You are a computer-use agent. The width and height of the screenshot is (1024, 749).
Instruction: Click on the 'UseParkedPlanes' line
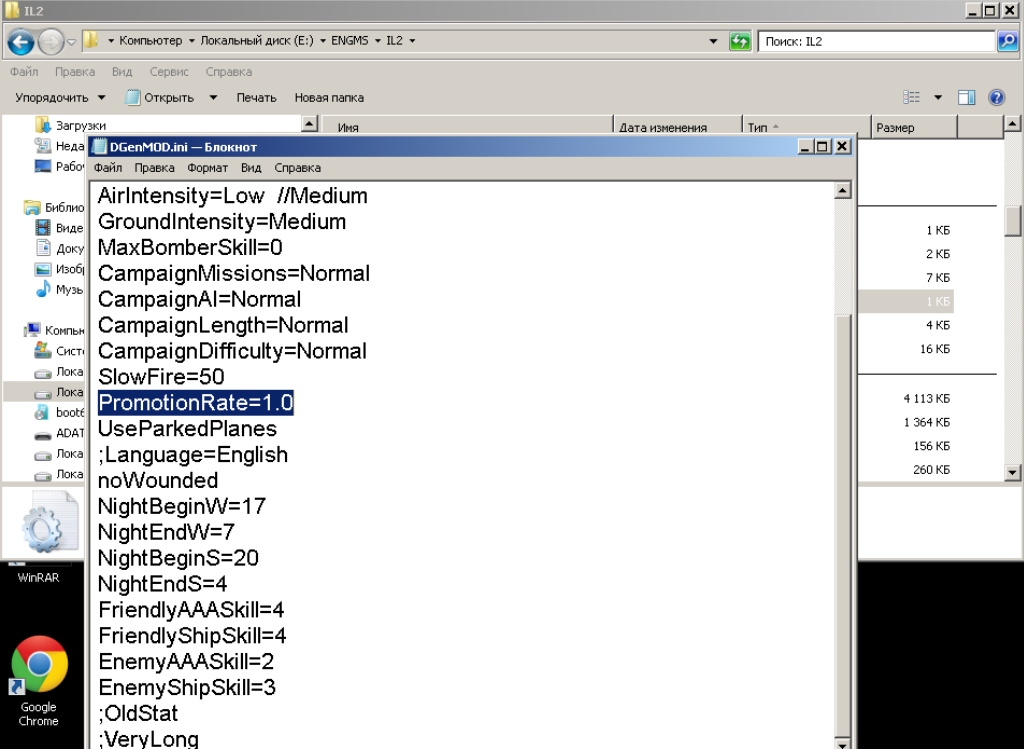187,428
